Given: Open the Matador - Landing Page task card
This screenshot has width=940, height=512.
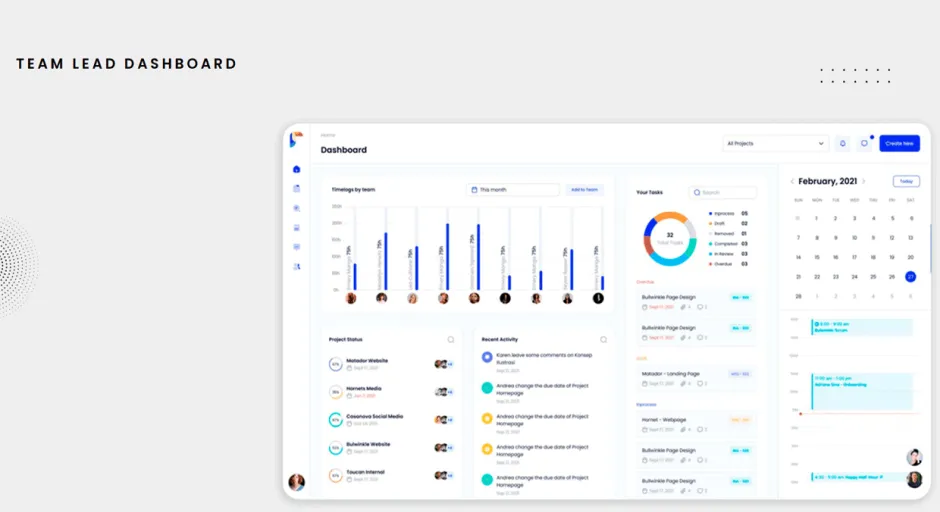Looking at the screenshot, I should coord(695,378).
